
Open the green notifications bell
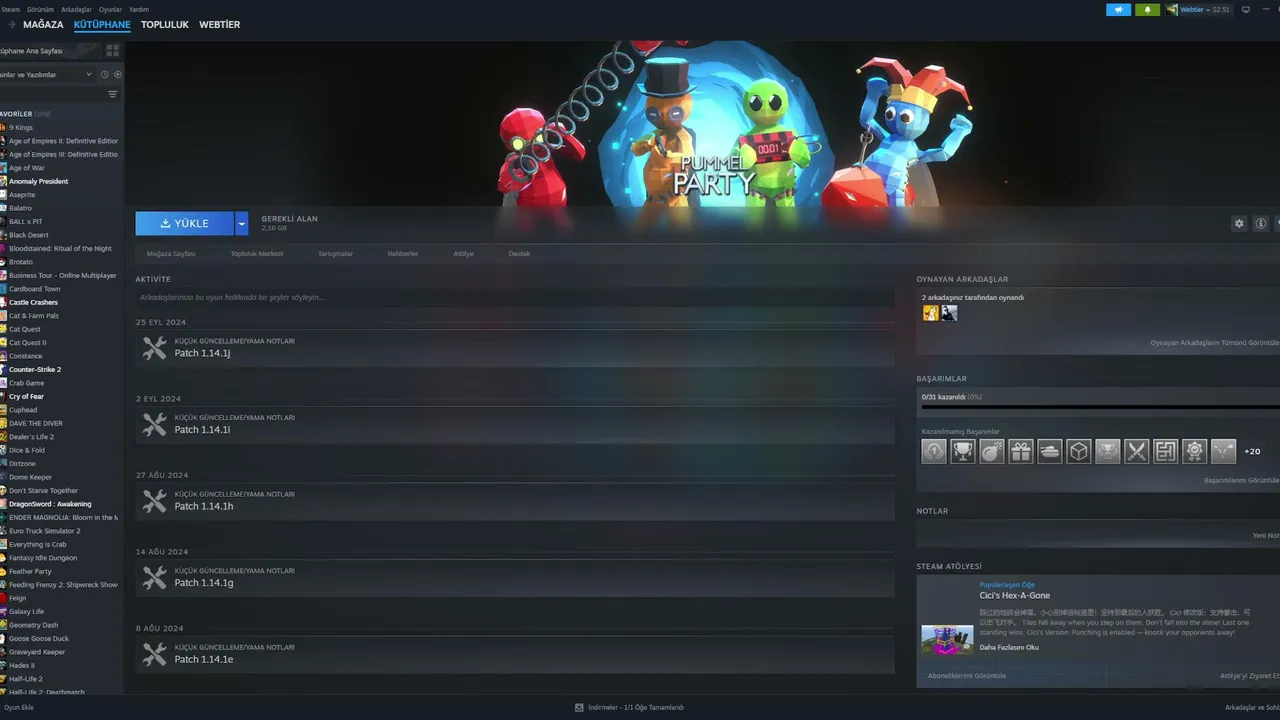1147,10
